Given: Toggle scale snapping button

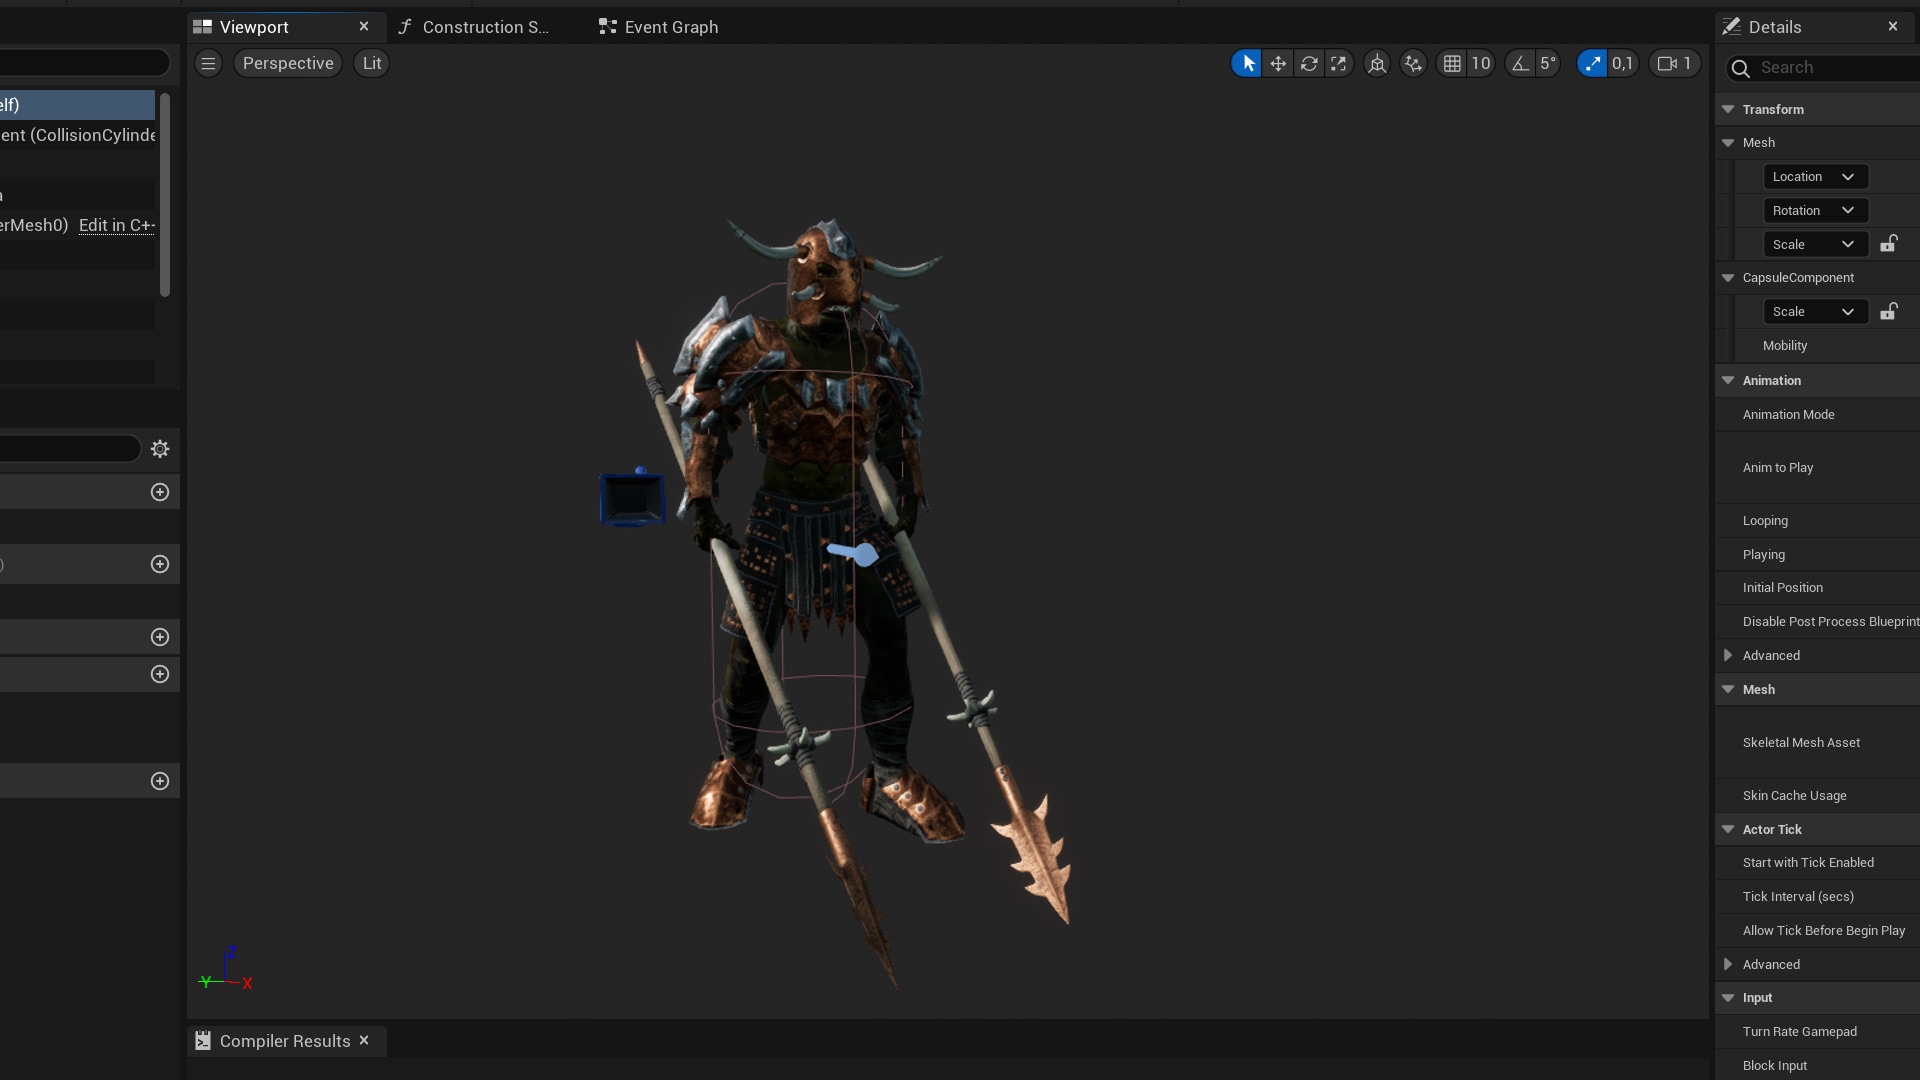Looking at the screenshot, I should click(x=1592, y=64).
